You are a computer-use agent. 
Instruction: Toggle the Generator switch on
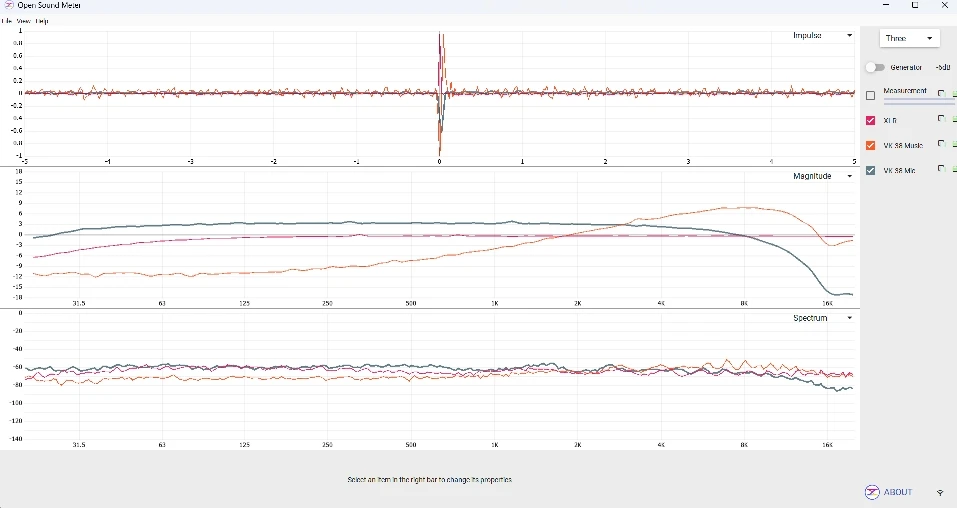[875, 67]
